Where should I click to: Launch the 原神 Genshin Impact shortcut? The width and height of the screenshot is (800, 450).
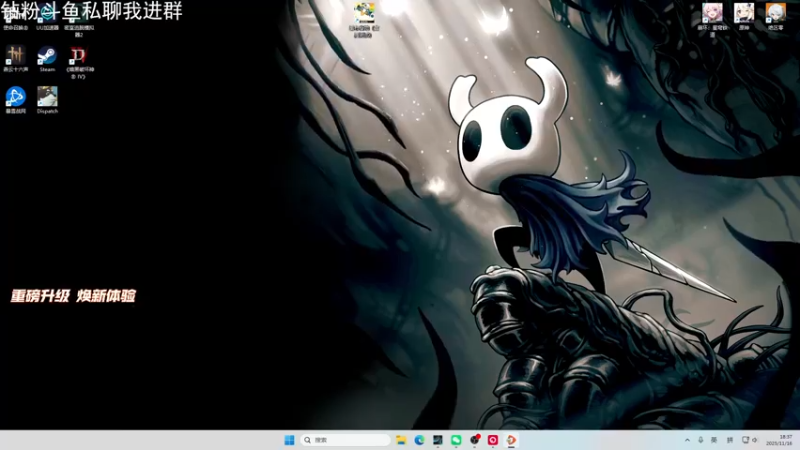click(744, 16)
